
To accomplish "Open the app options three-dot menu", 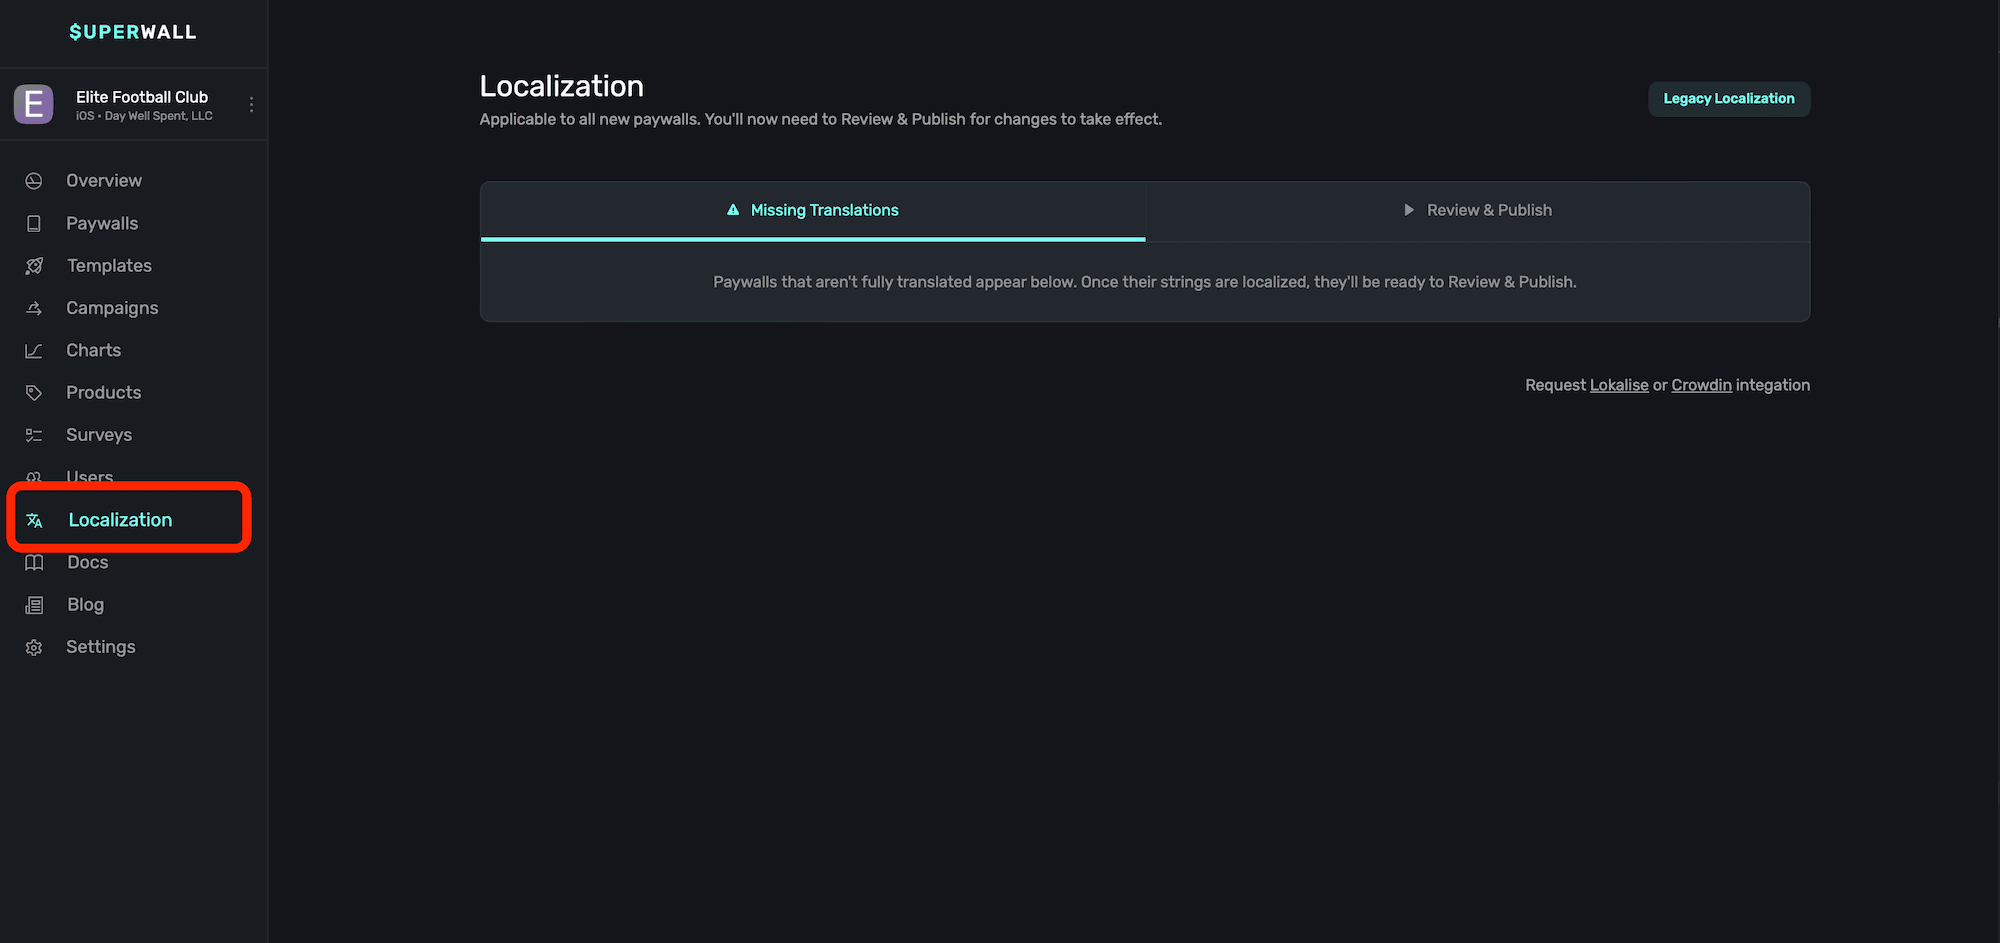I will [251, 105].
